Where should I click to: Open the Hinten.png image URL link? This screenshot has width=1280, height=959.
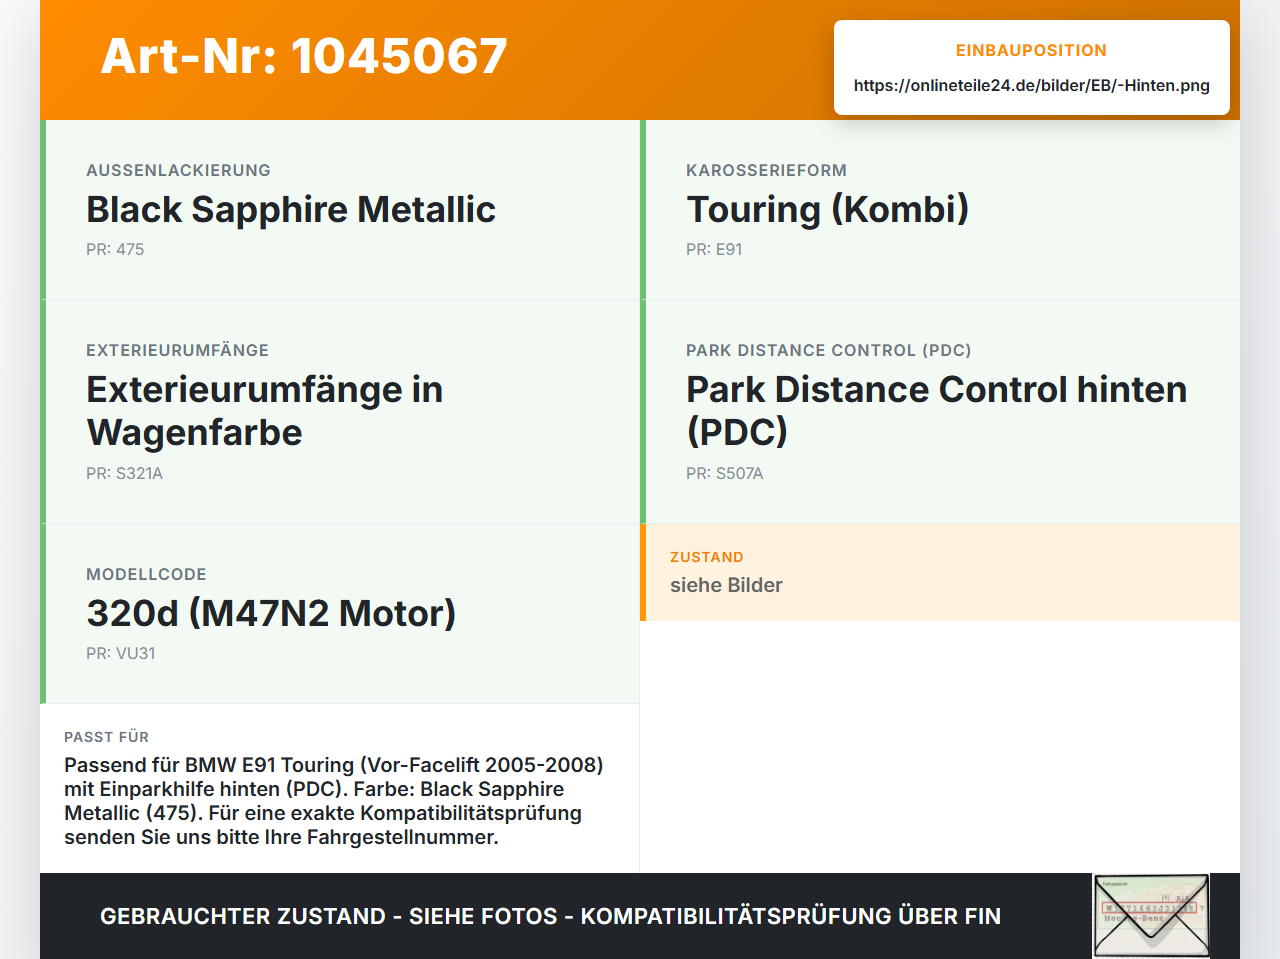1031,85
